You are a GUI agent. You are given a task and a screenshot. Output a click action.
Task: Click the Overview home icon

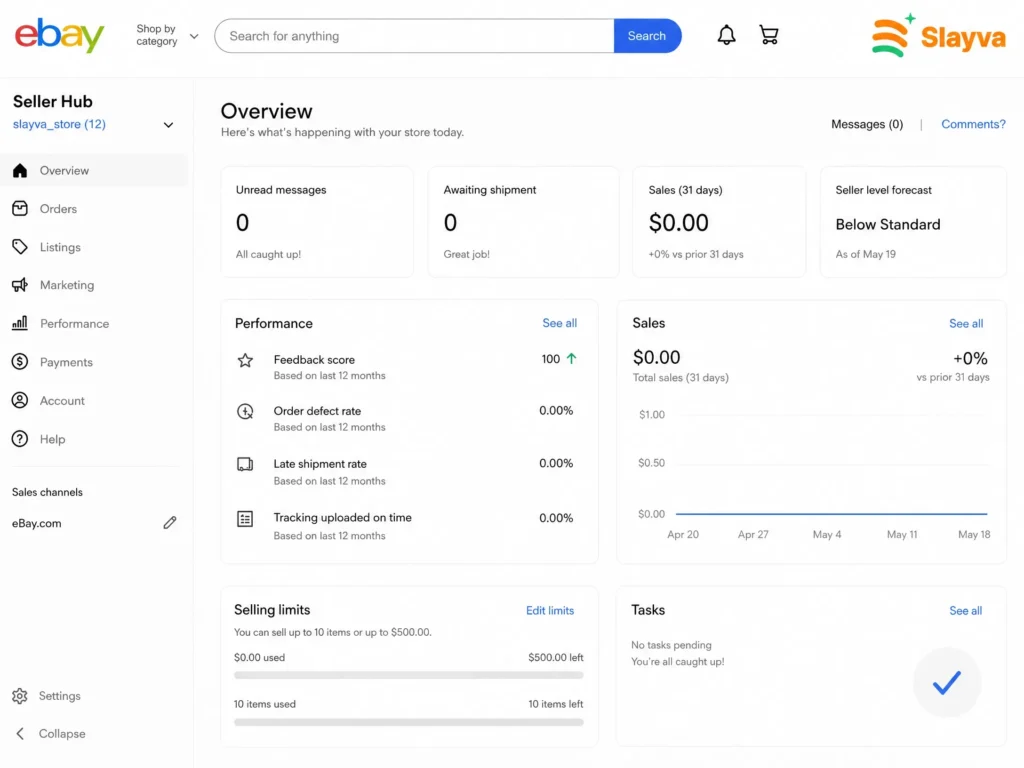click(x=20, y=170)
